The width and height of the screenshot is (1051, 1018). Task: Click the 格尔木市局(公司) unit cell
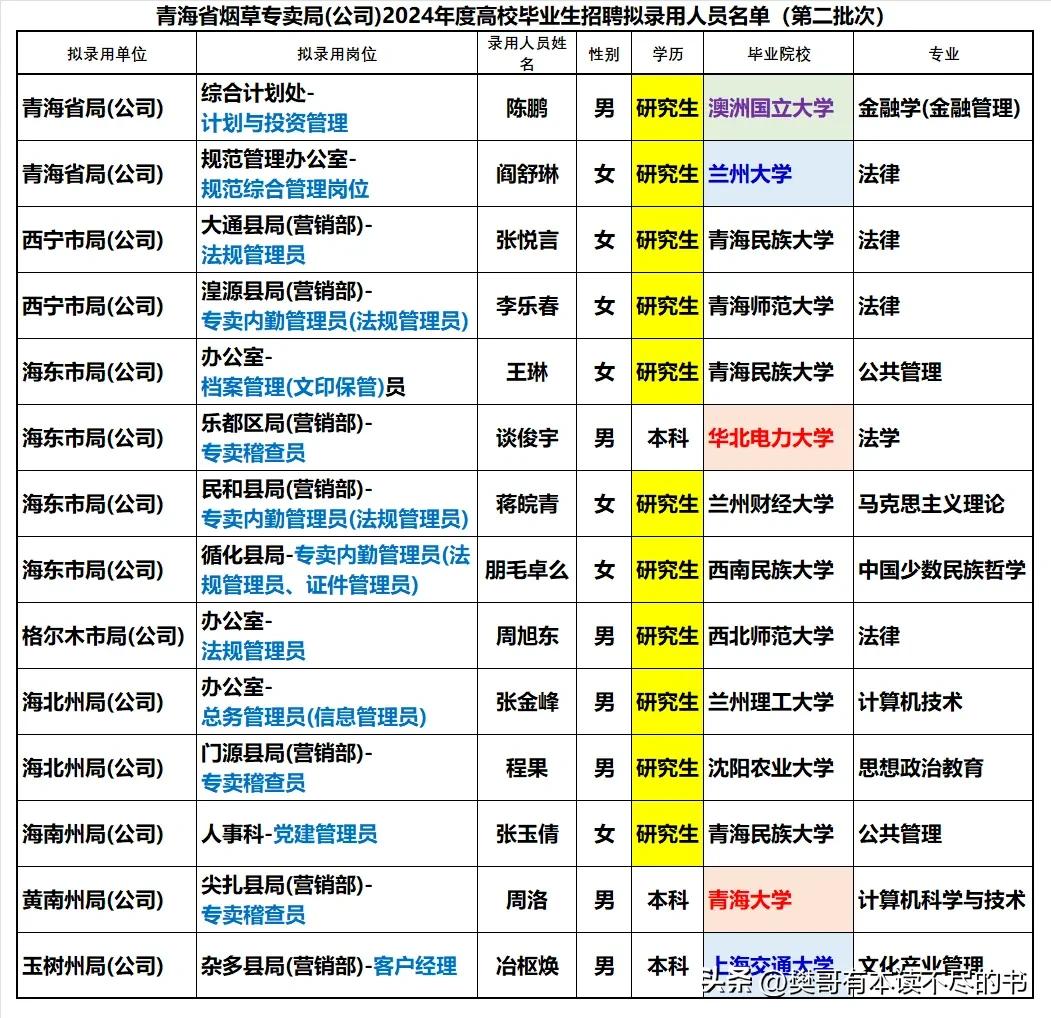(x=107, y=636)
